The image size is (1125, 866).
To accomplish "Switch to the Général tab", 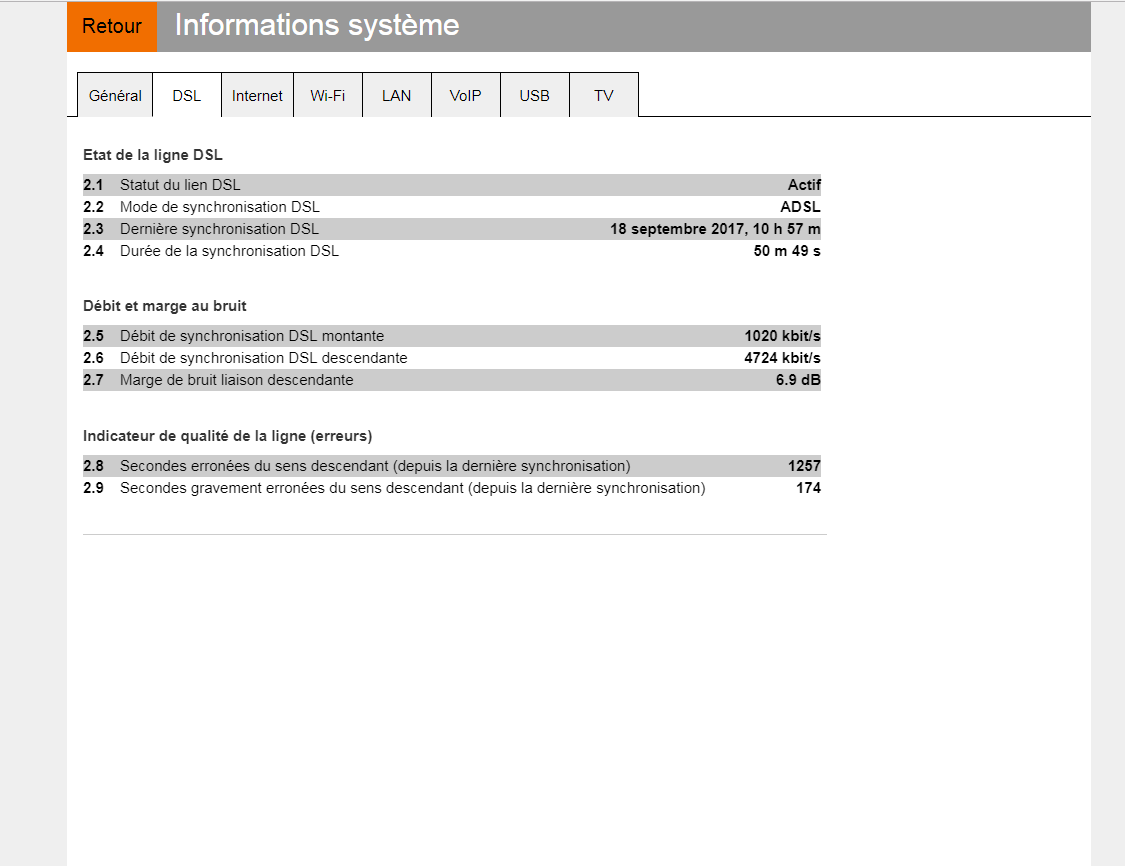I will (x=114, y=95).
